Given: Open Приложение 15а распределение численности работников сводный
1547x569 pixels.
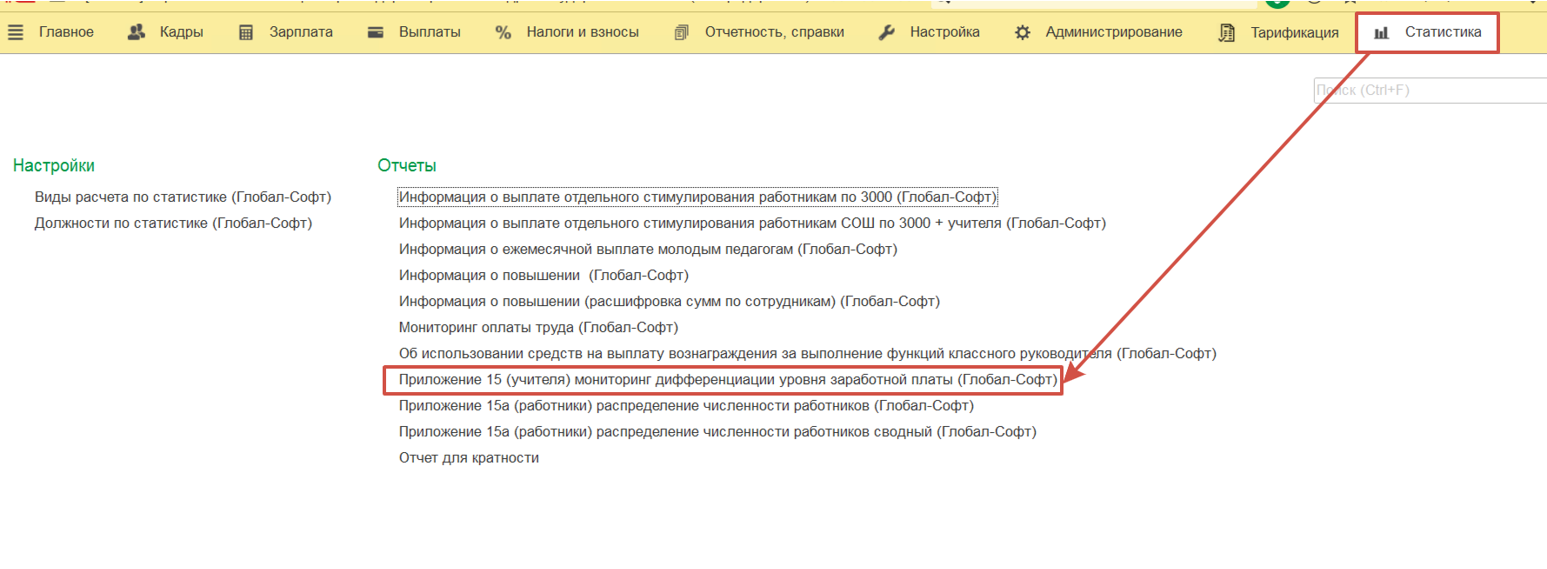Looking at the screenshot, I should coord(717,432).
